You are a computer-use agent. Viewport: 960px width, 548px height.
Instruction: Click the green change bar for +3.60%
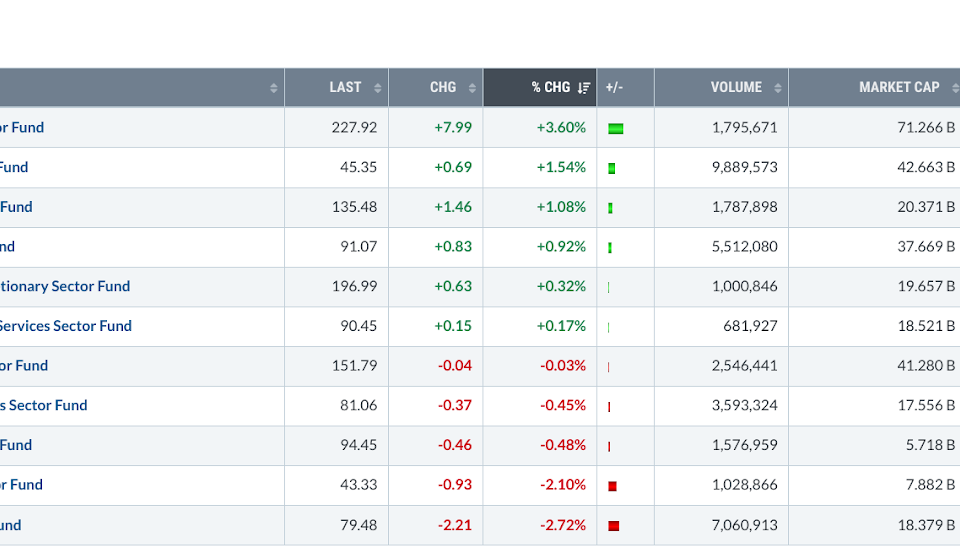tap(616, 128)
